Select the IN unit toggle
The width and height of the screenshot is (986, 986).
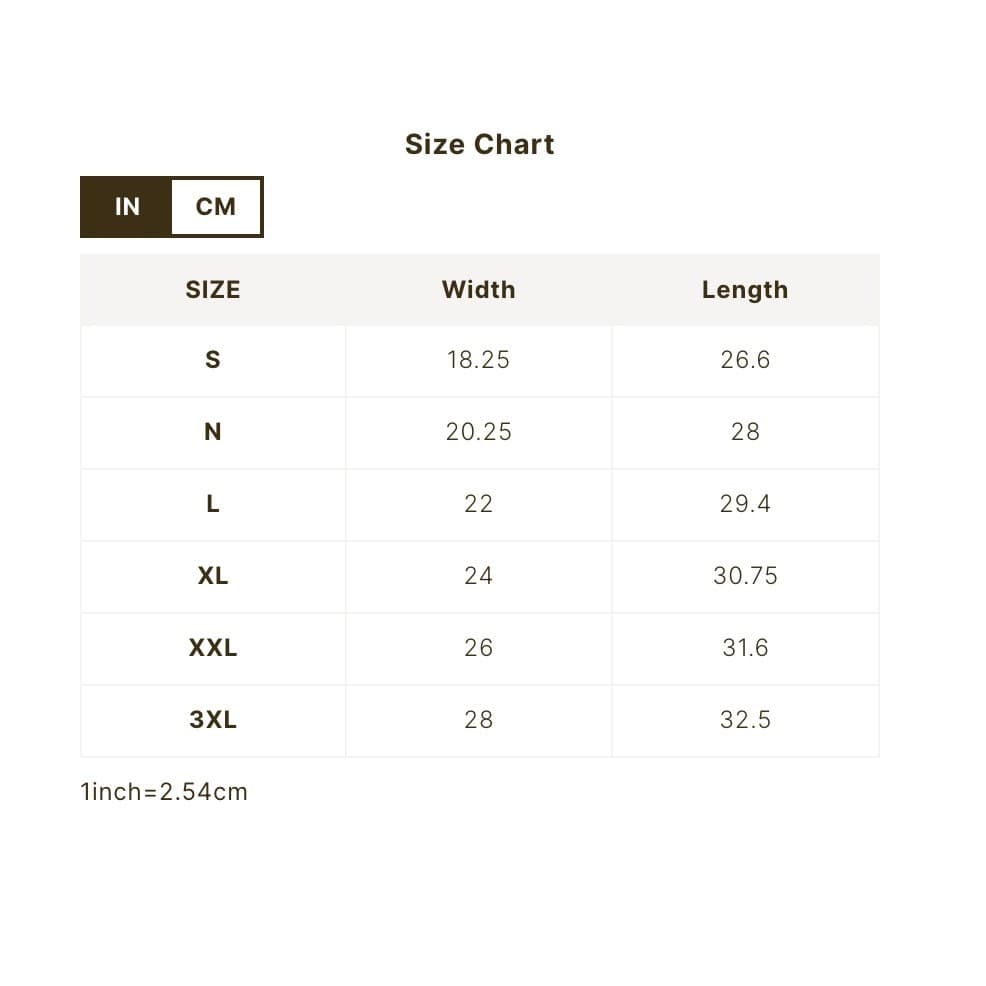pyautogui.click(x=126, y=207)
